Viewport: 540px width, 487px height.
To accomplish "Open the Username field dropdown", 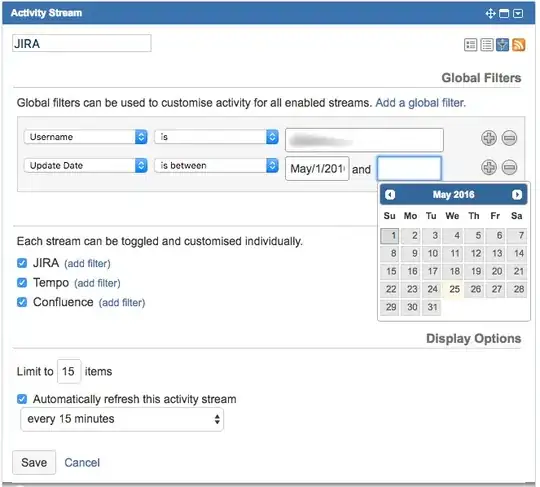I will (86, 137).
